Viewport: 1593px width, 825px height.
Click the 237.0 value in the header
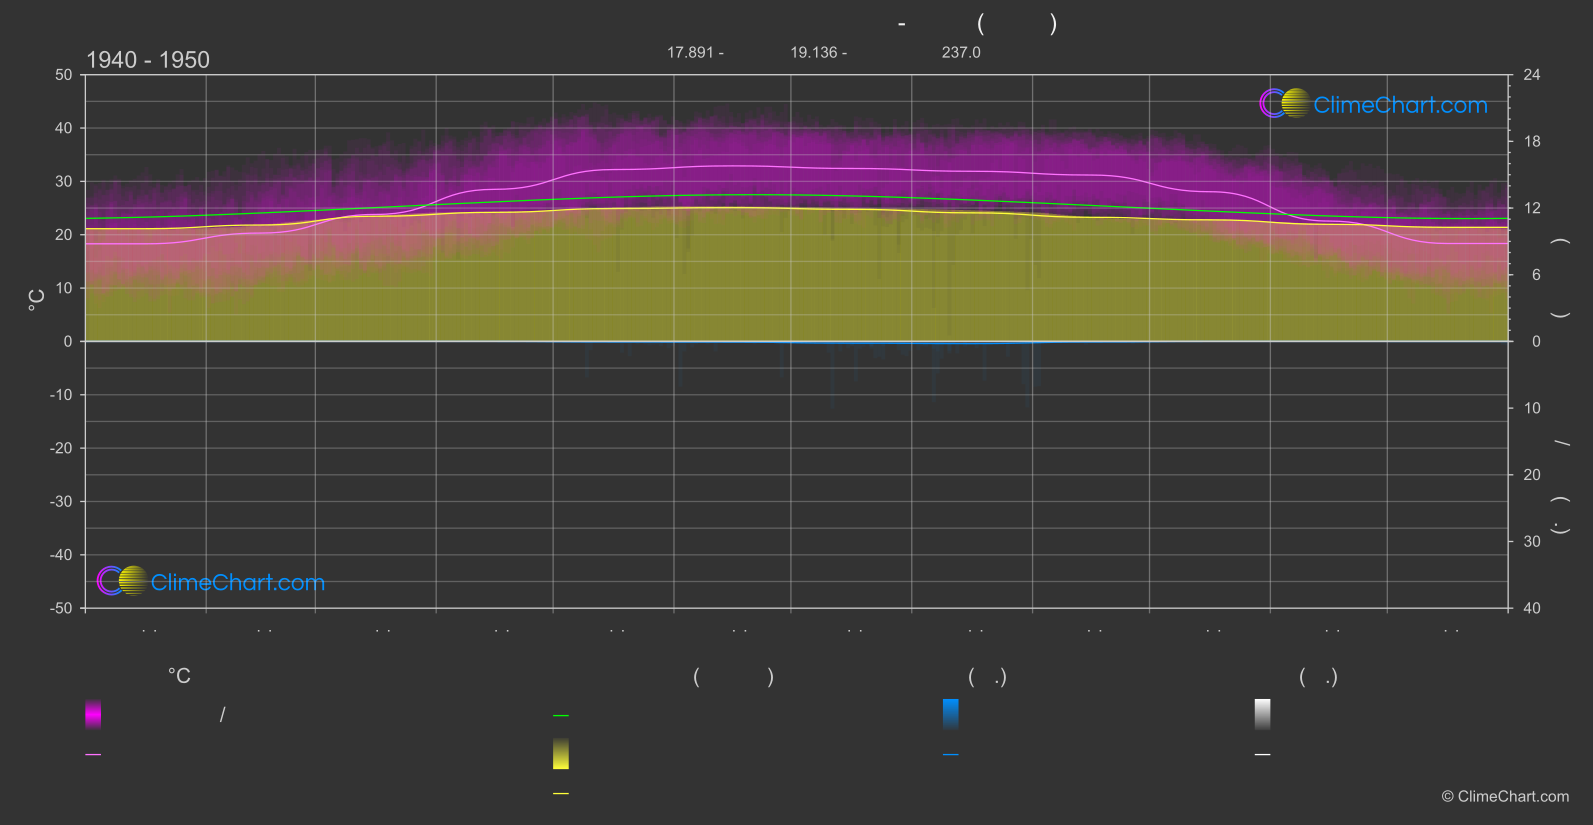[x=961, y=52]
